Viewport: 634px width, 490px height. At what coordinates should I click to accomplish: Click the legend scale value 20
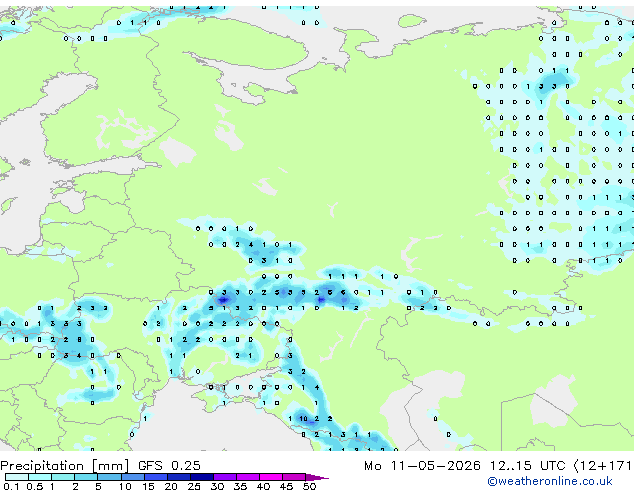(171, 486)
